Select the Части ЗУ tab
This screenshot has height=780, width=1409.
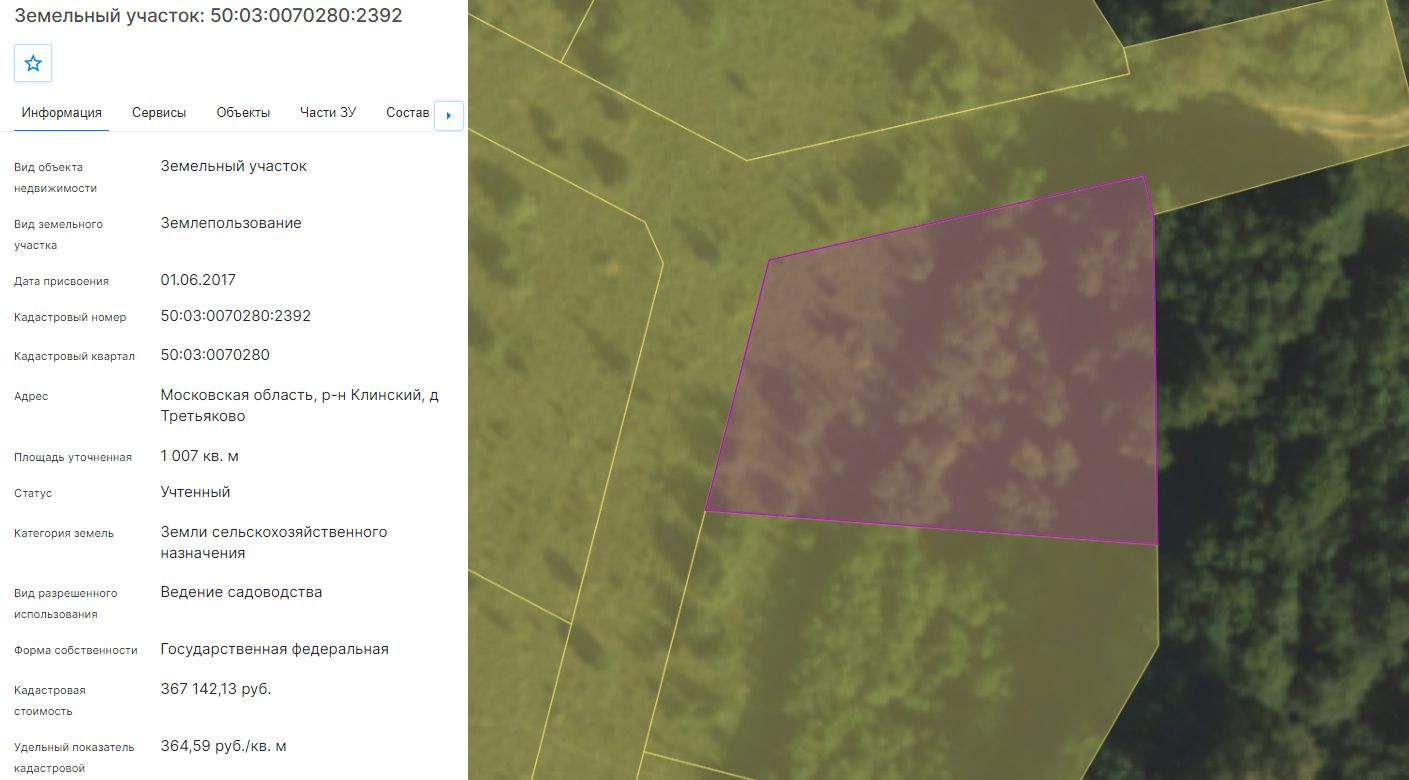(328, 113)
